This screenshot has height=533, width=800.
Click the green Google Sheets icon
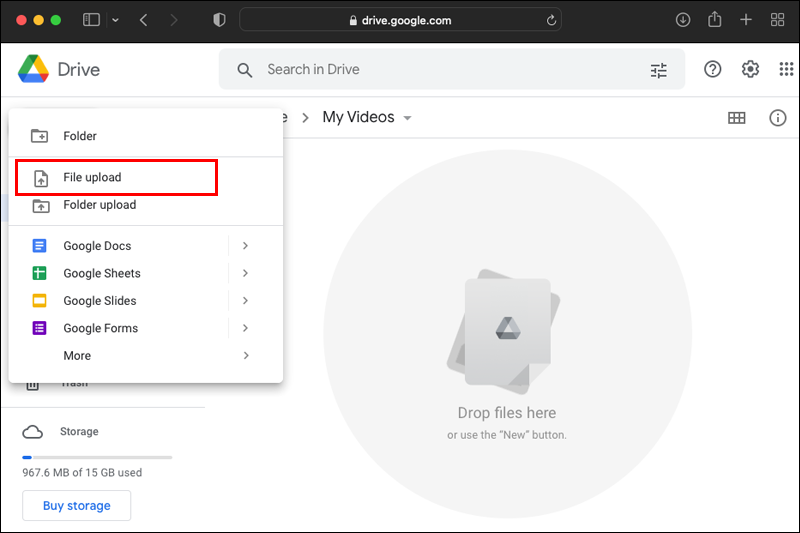[x=39, y=273]
